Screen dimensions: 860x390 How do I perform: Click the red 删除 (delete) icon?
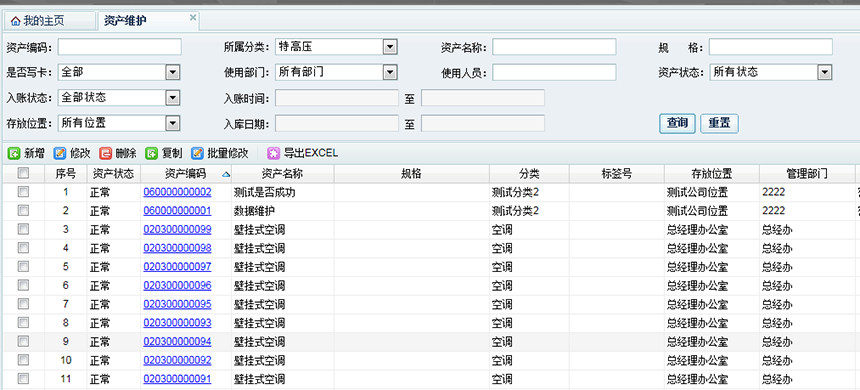[105, 153]
